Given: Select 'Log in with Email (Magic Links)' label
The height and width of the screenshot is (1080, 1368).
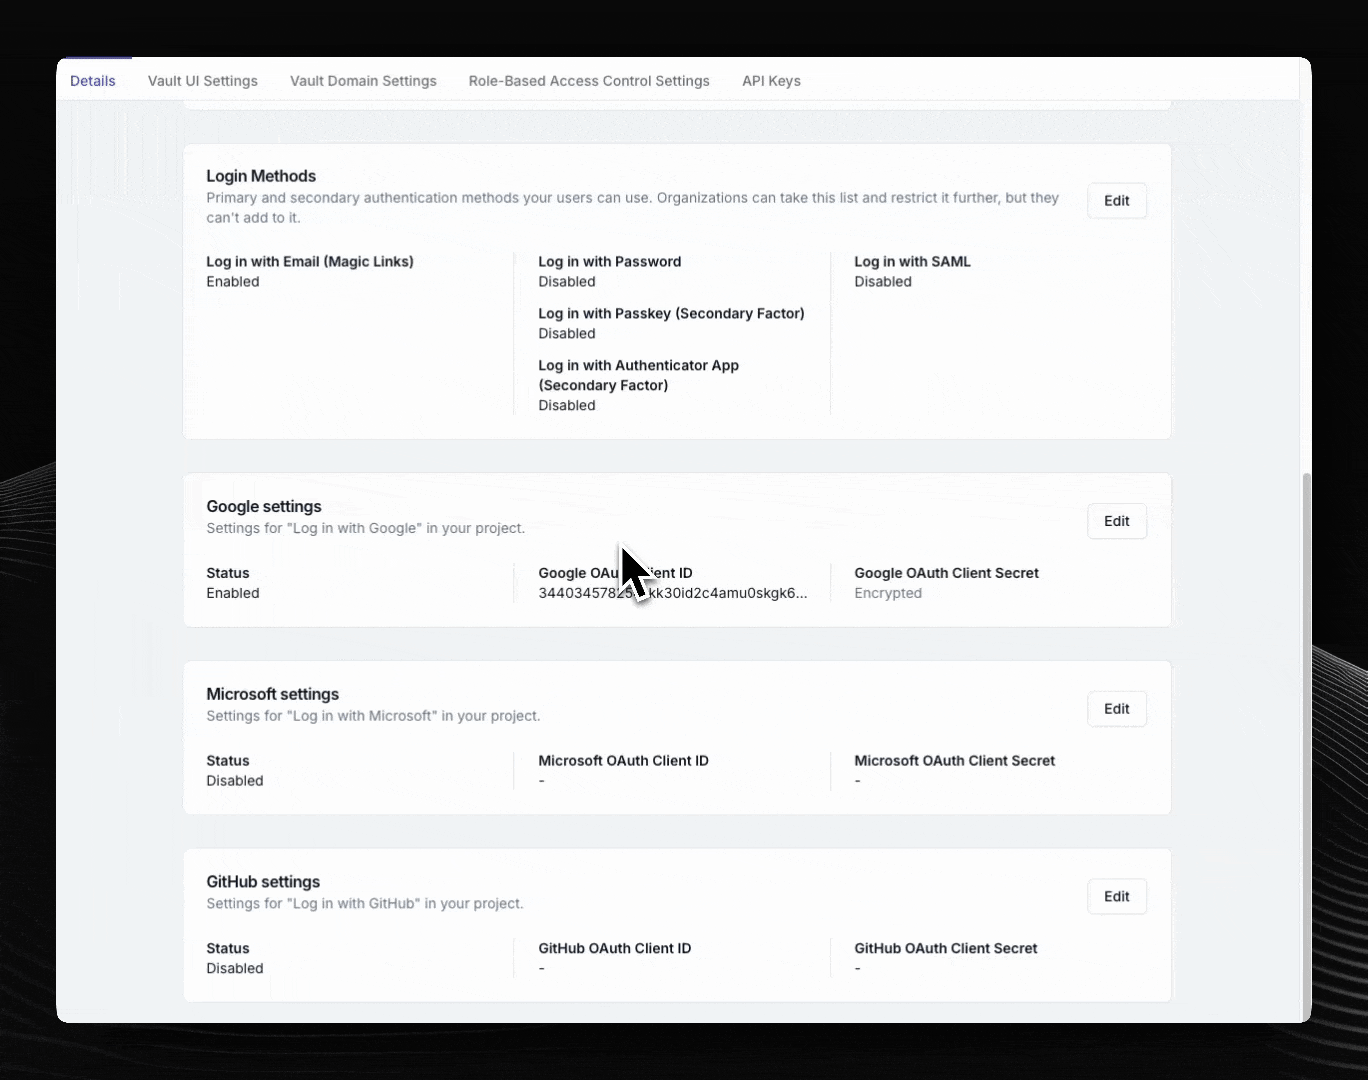Looking at the screenshot, I should (x=310, y=262).
